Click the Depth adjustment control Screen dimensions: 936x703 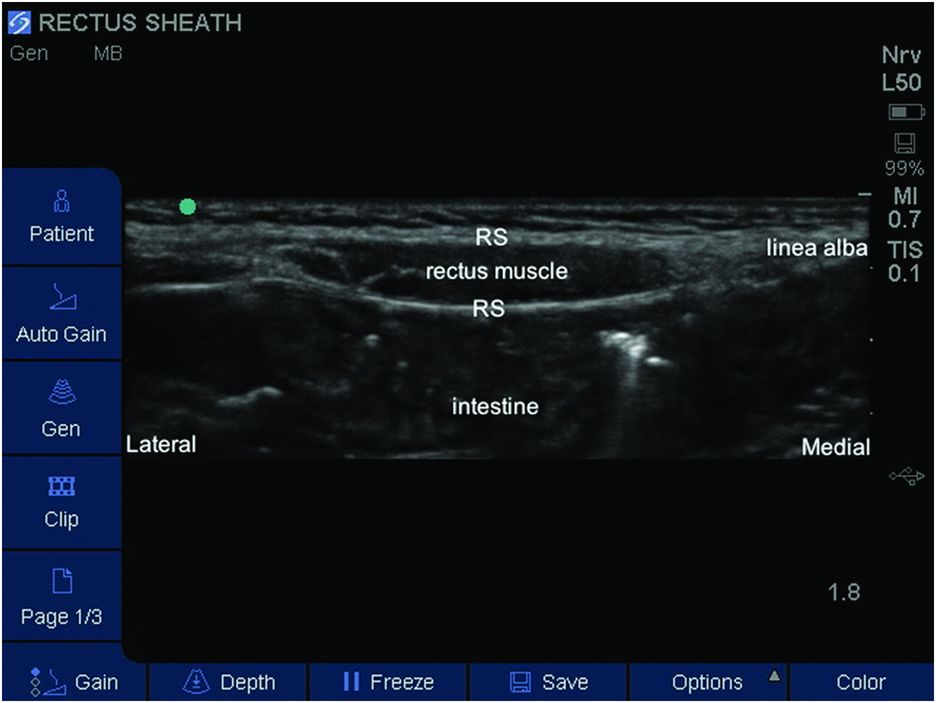(228, 682)
